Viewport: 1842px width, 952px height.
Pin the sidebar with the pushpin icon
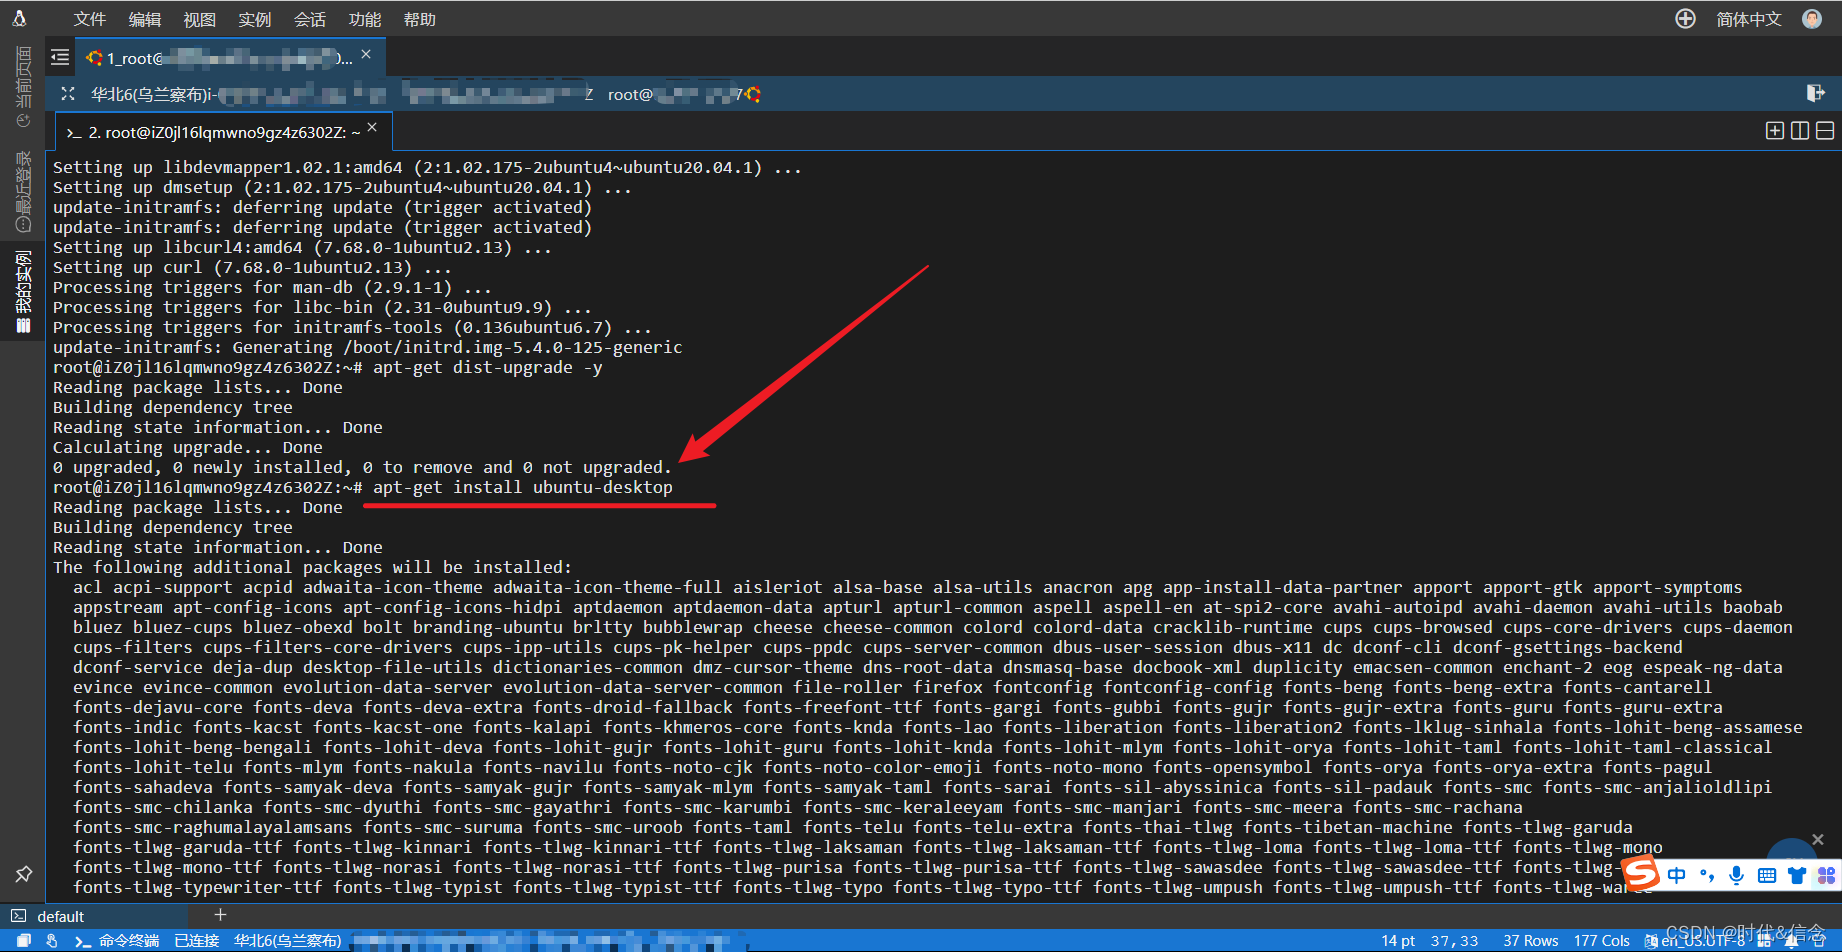pos(23,873)
